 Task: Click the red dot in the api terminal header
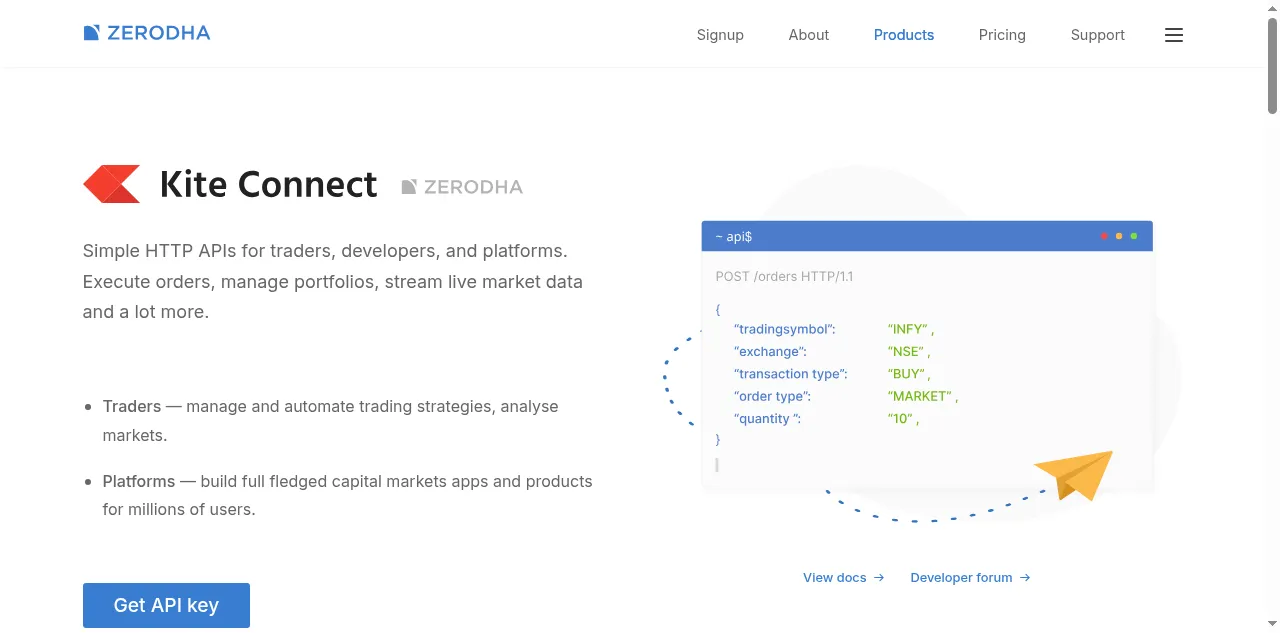tap(1104, 236)
